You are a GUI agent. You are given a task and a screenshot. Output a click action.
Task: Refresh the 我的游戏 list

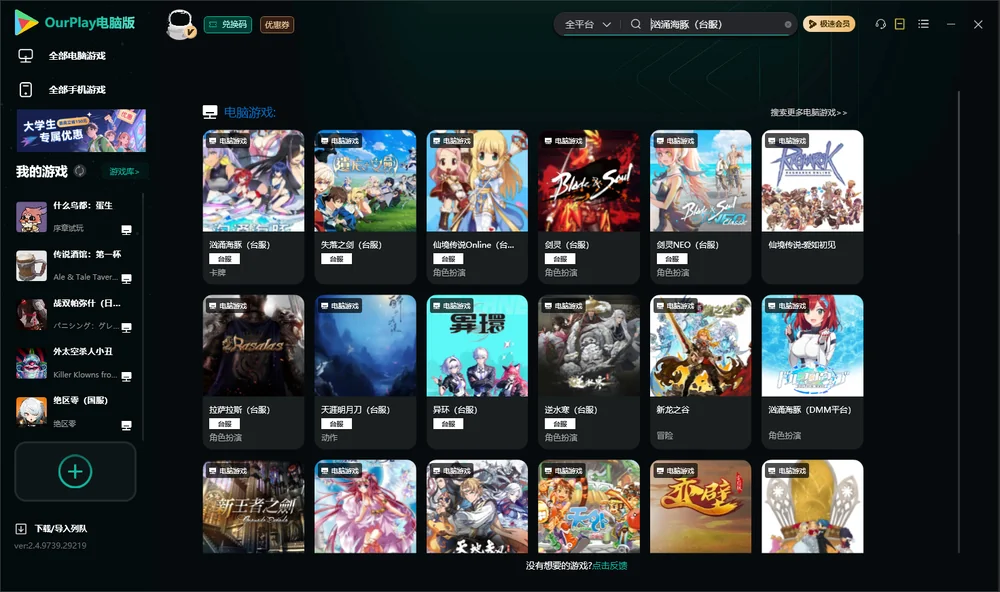[80, 171]
